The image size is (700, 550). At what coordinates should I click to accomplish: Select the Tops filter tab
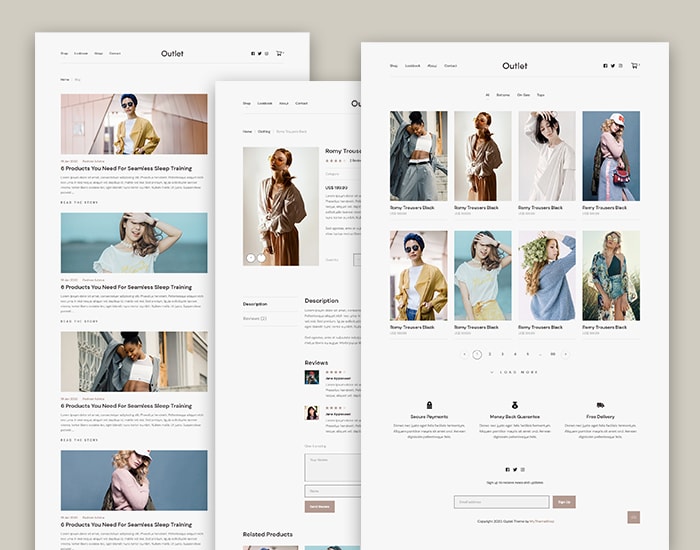pos(541,95)
